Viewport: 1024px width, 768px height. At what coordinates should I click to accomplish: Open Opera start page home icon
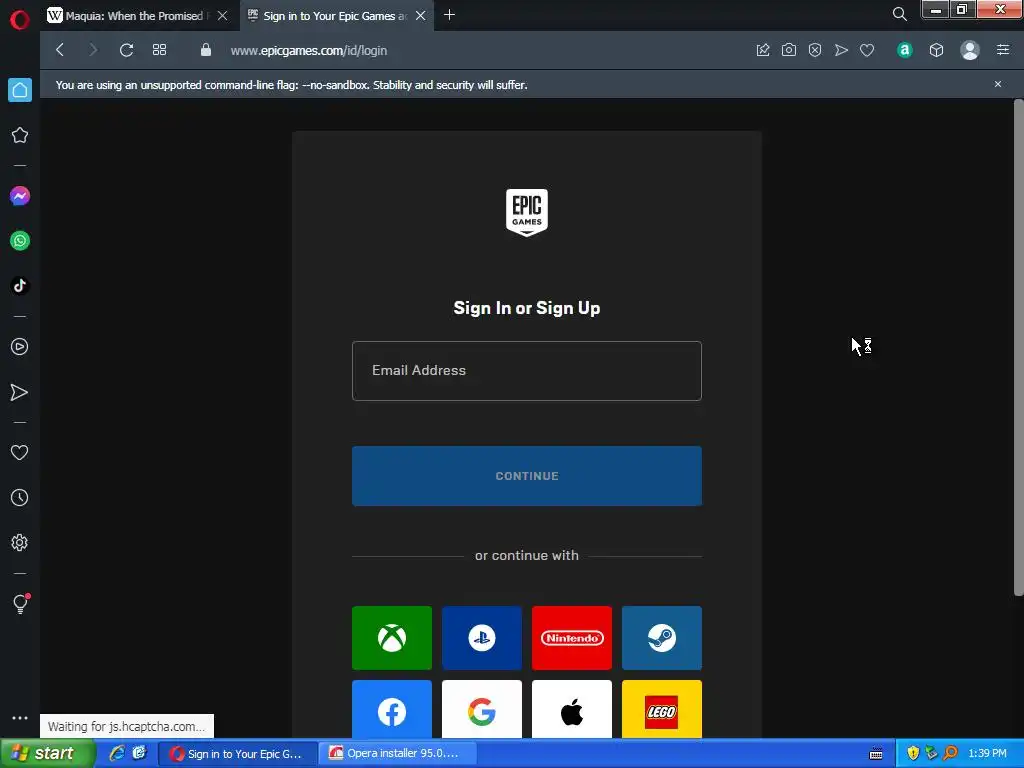click(x=20, y=90)
